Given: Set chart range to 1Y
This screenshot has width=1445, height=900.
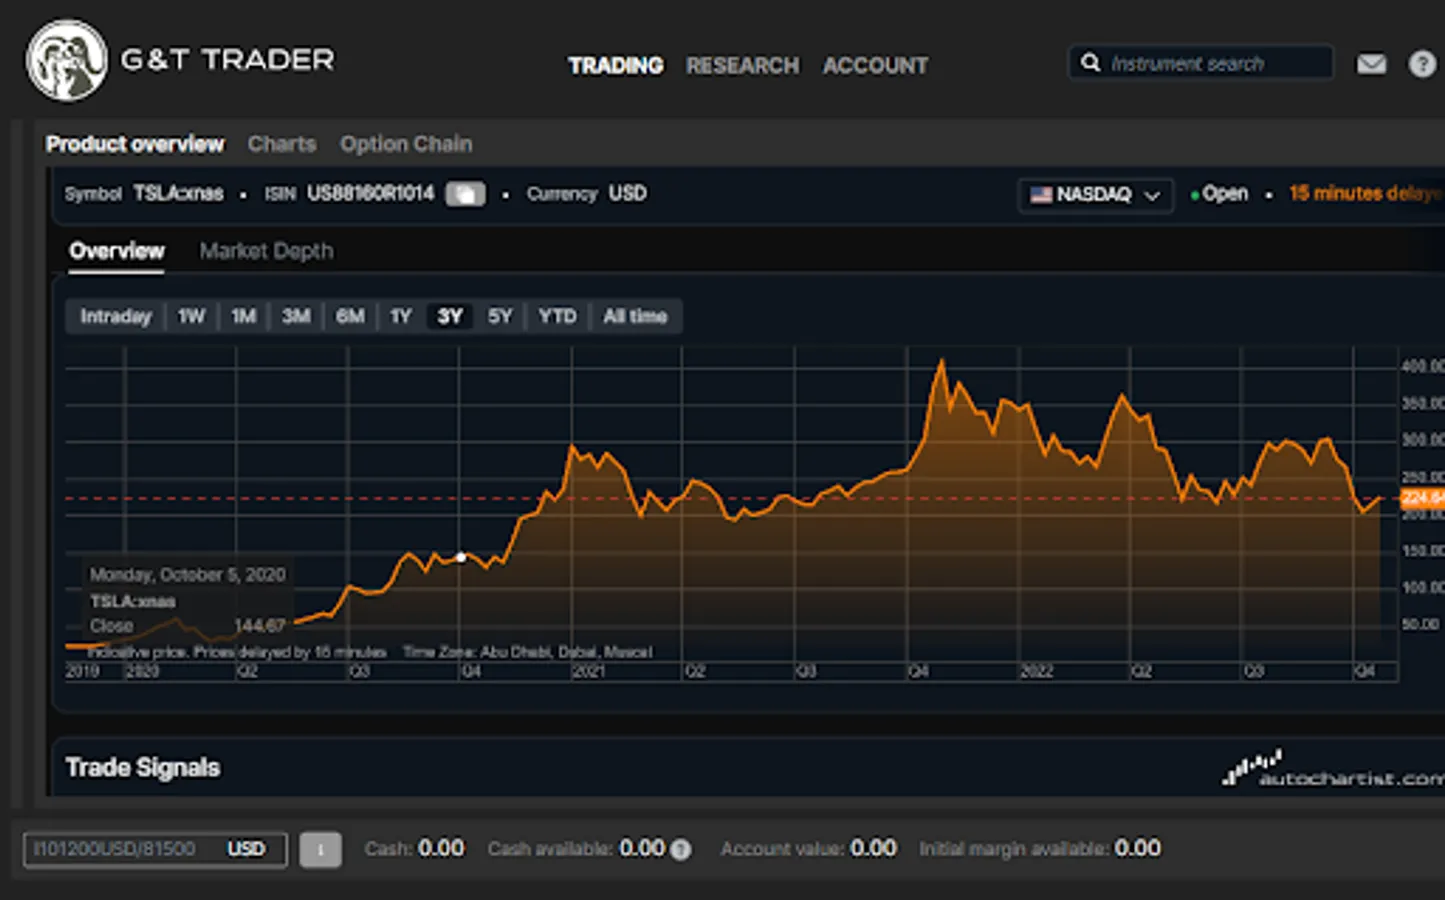Looking at the screenshot, I should tap(401, 316).
